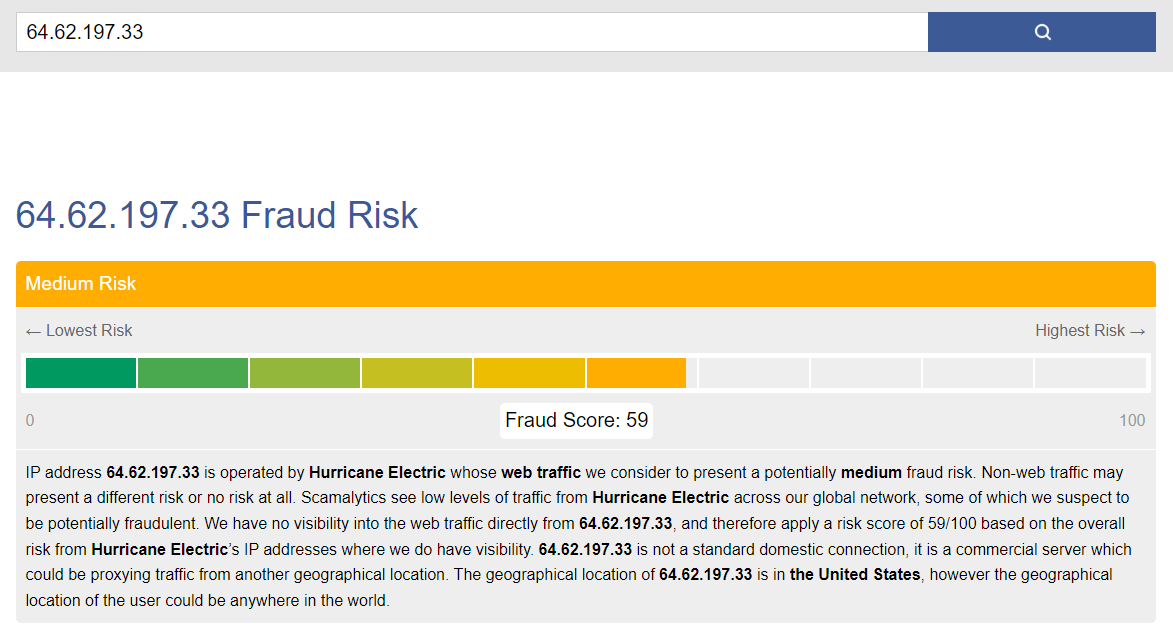Click the first bold Hurricane Electric text
This screenshot has width=1173, height=631.
pyautogui.click(x=377, y=472)
